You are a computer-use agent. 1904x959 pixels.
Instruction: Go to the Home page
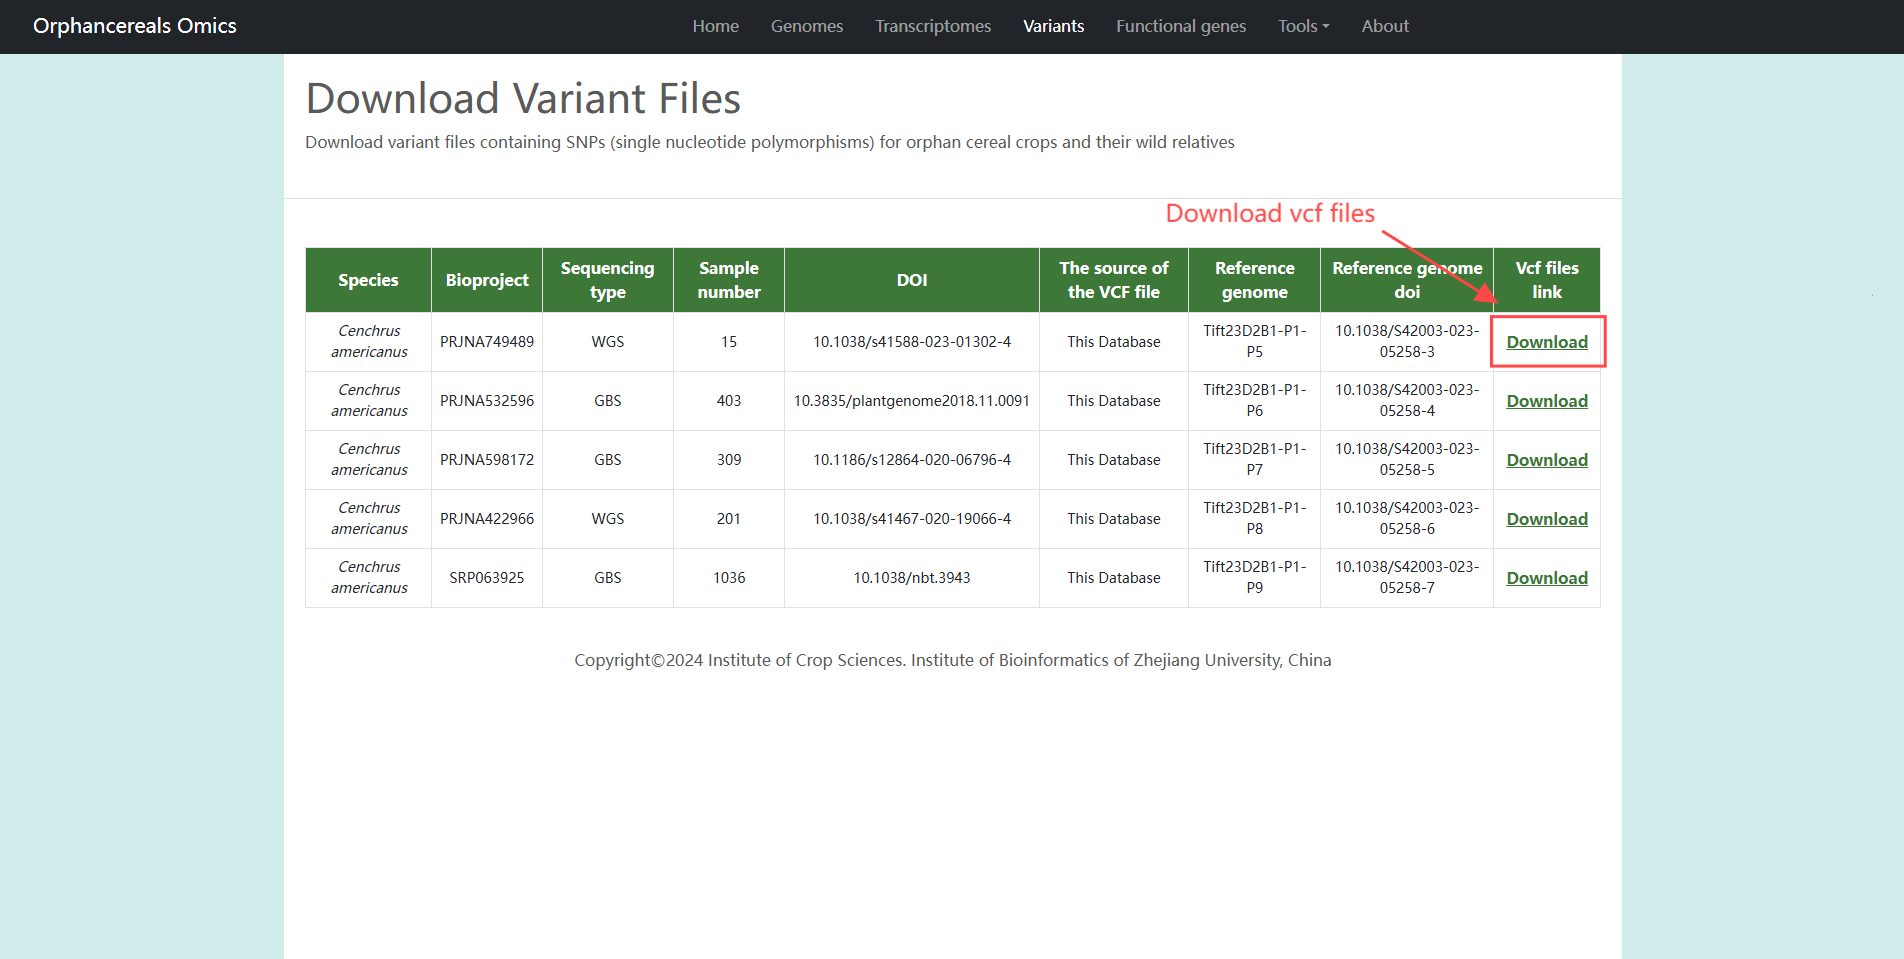click(715, 26)
